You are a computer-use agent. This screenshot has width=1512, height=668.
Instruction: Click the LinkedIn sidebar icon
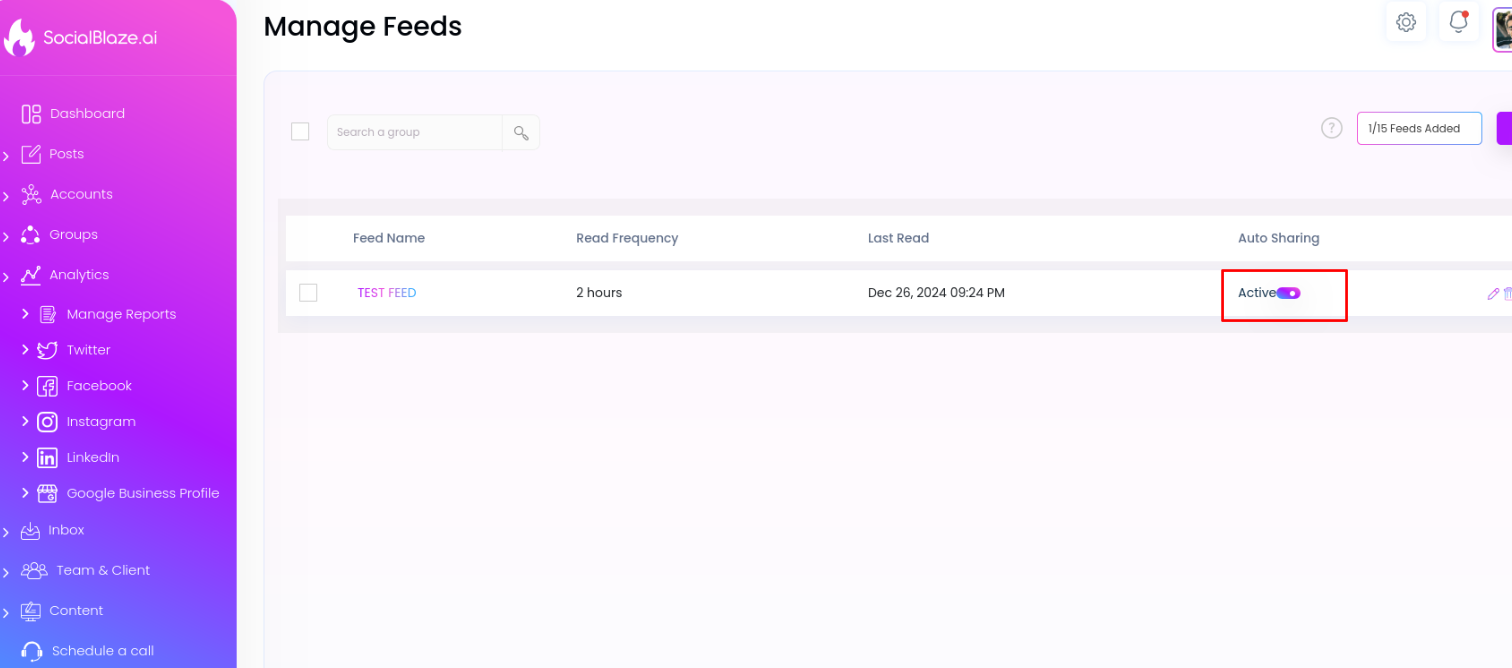coord(47,458)
